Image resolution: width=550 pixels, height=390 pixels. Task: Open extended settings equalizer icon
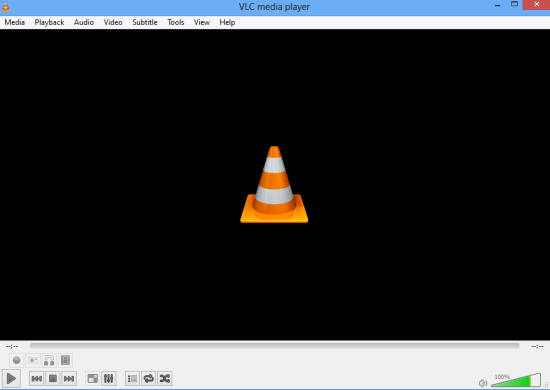pos(109,378)
